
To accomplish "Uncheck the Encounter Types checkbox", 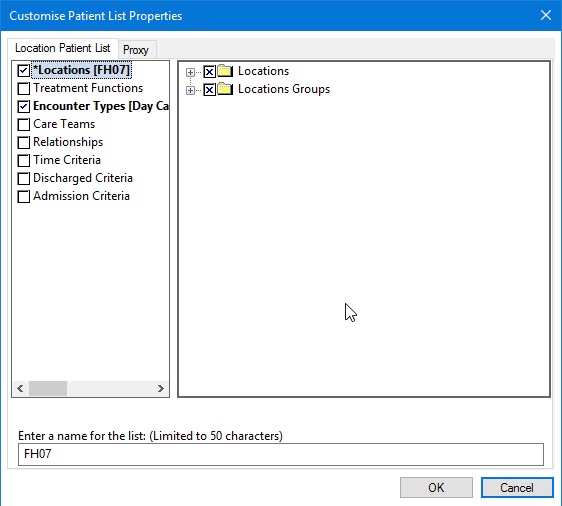I will (x=24, y=106).
